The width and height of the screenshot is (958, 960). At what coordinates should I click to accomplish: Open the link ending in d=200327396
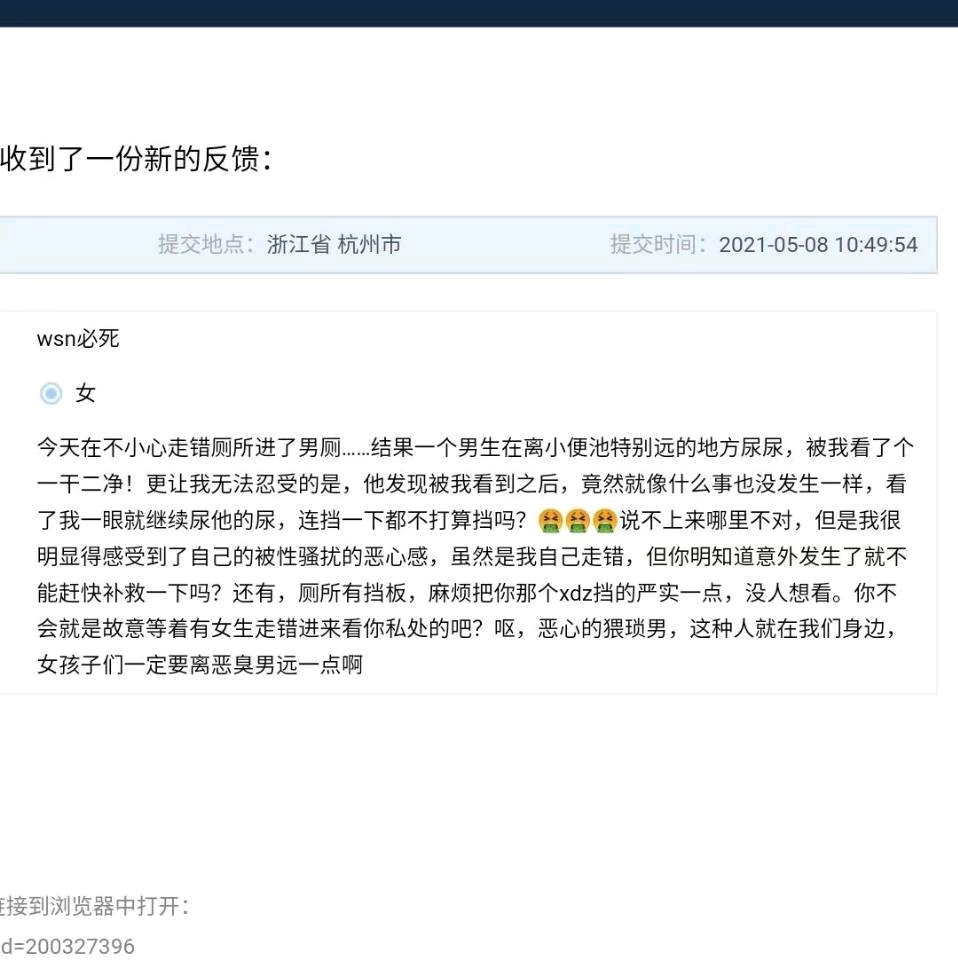(x=67, y=946)
